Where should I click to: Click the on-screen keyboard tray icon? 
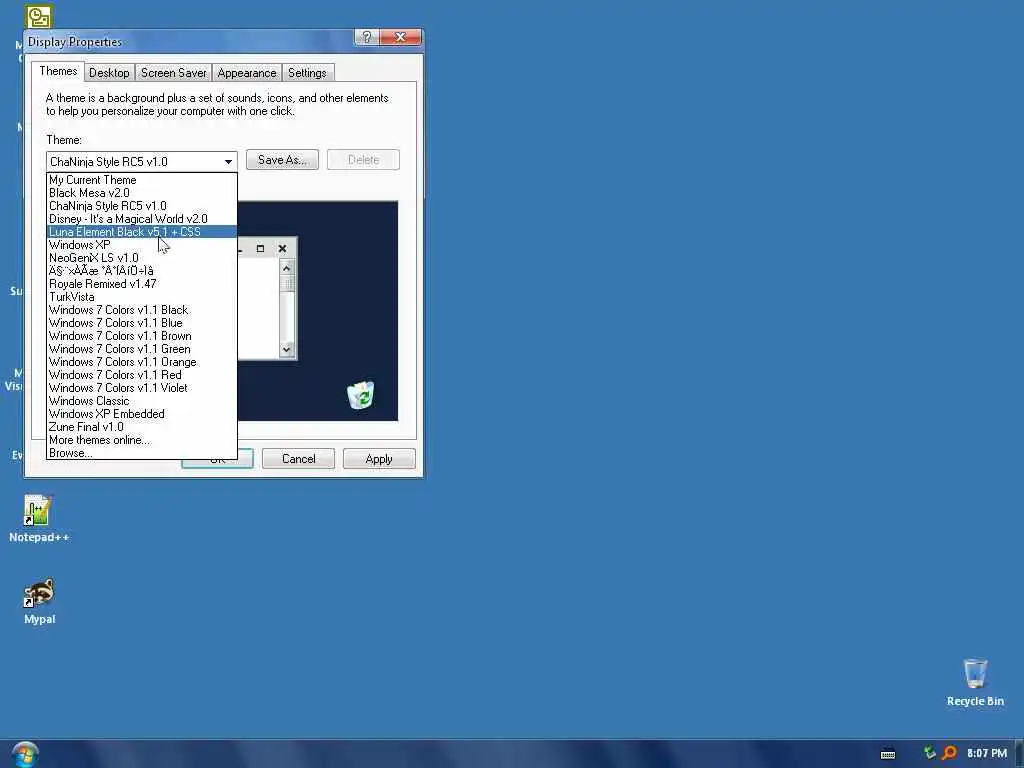888,754
